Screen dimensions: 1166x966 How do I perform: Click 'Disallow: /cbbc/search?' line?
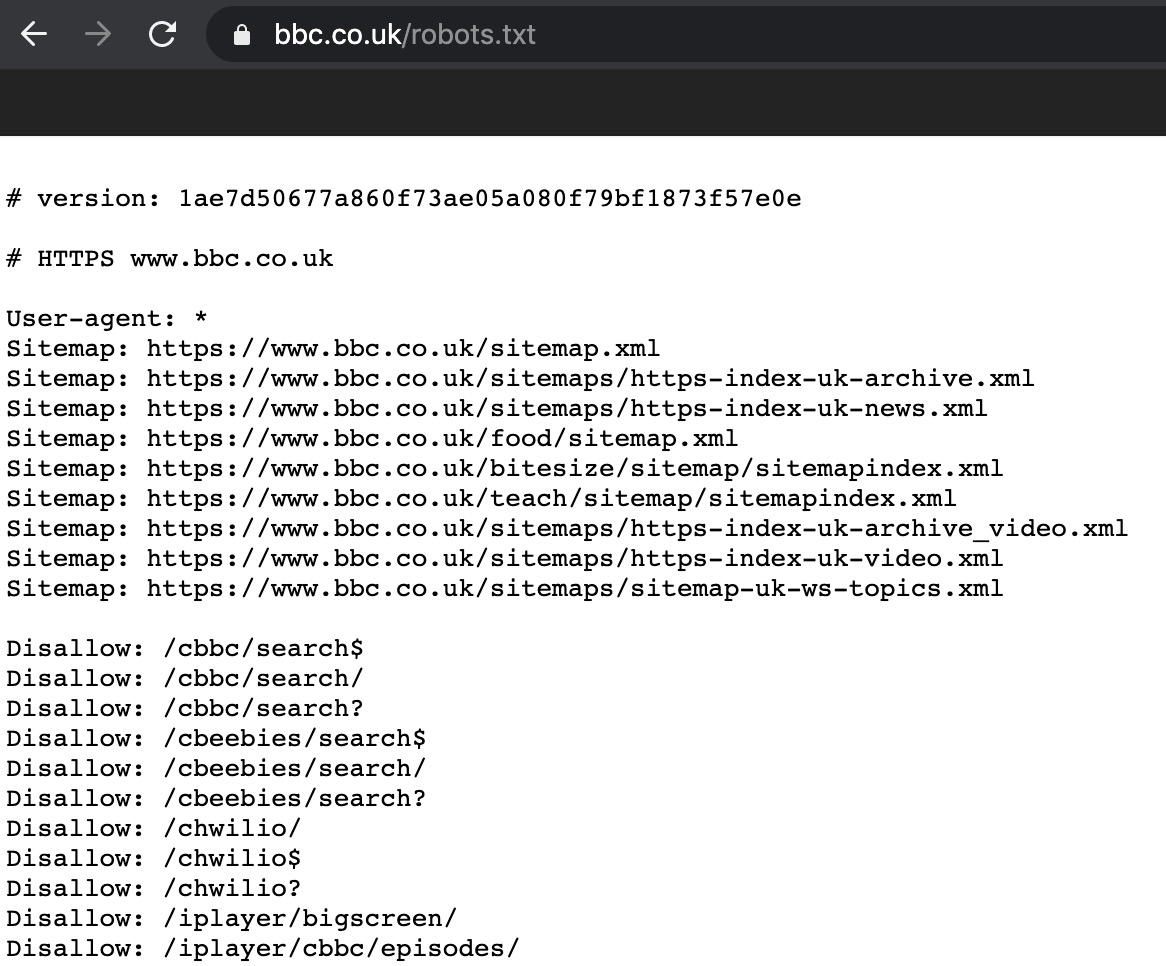pos(185,709)
